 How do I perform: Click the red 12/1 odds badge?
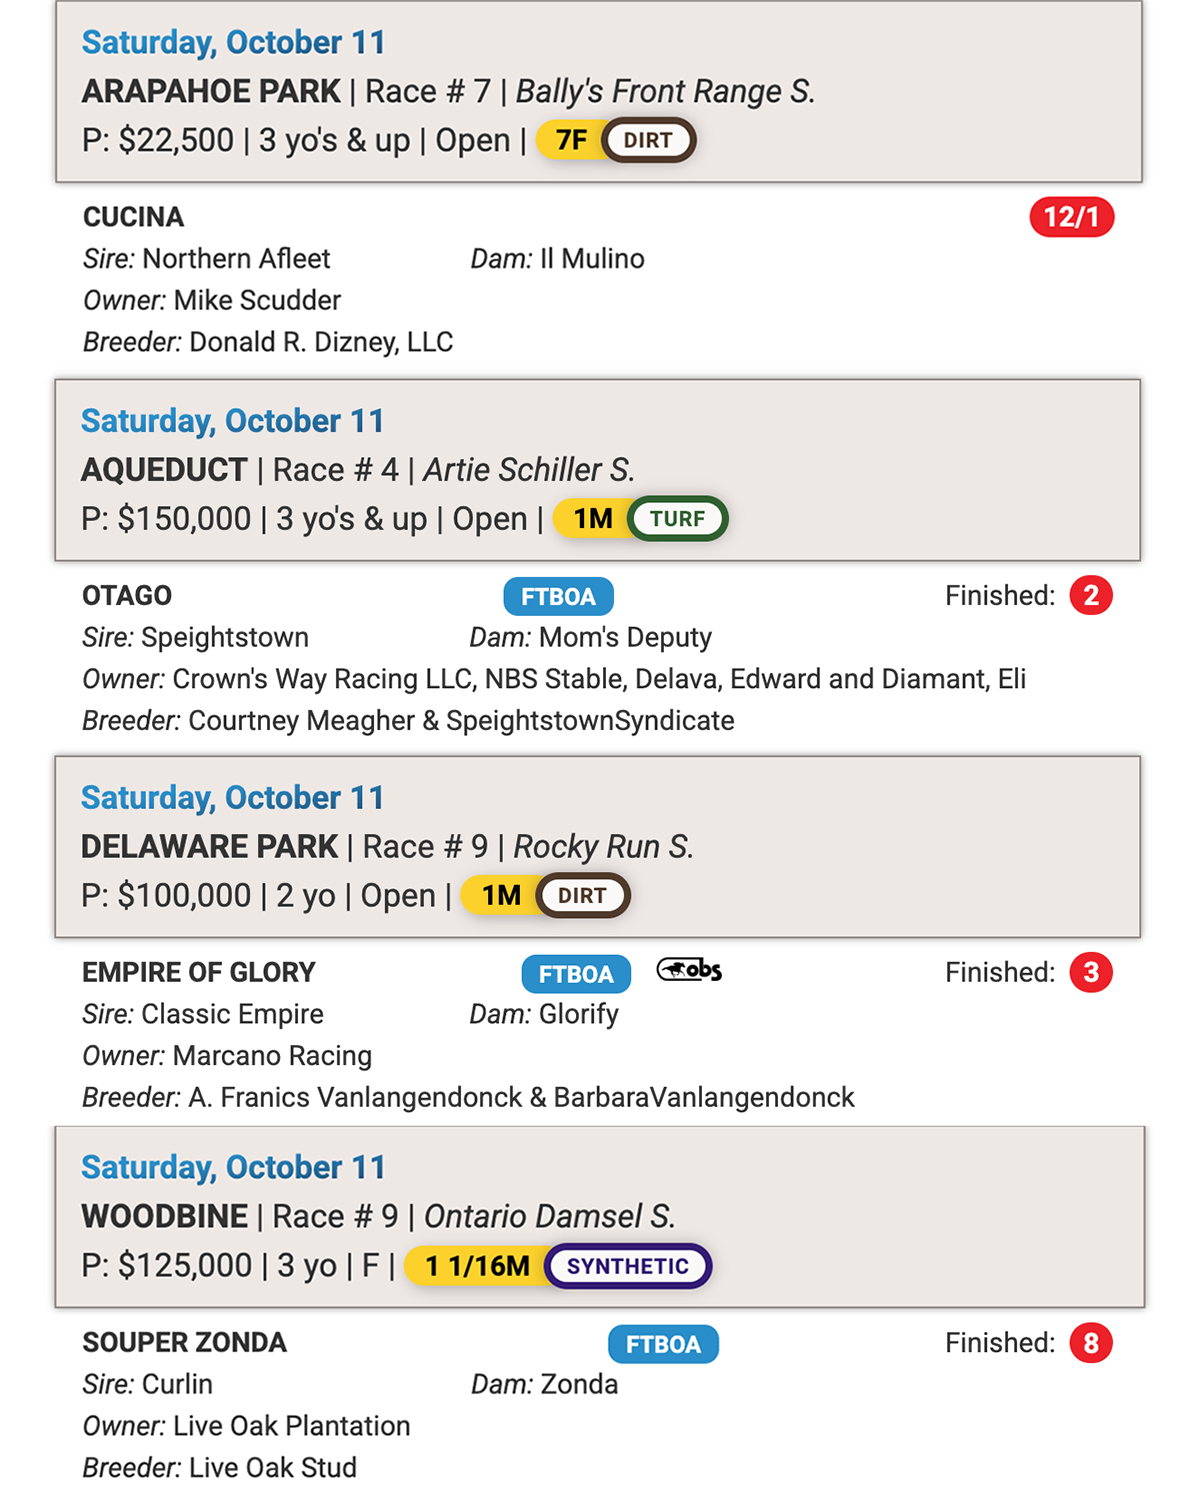click(x=1071, y=217)
